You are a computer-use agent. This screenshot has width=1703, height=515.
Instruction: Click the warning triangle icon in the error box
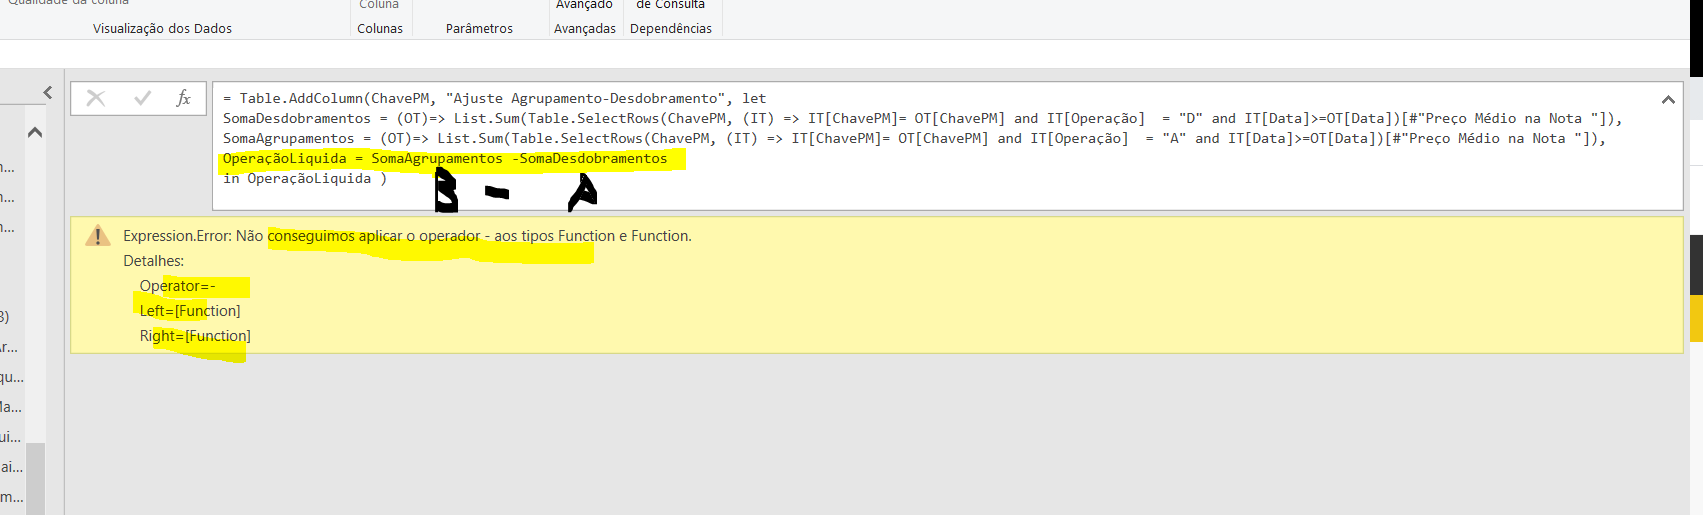(97, 236)
